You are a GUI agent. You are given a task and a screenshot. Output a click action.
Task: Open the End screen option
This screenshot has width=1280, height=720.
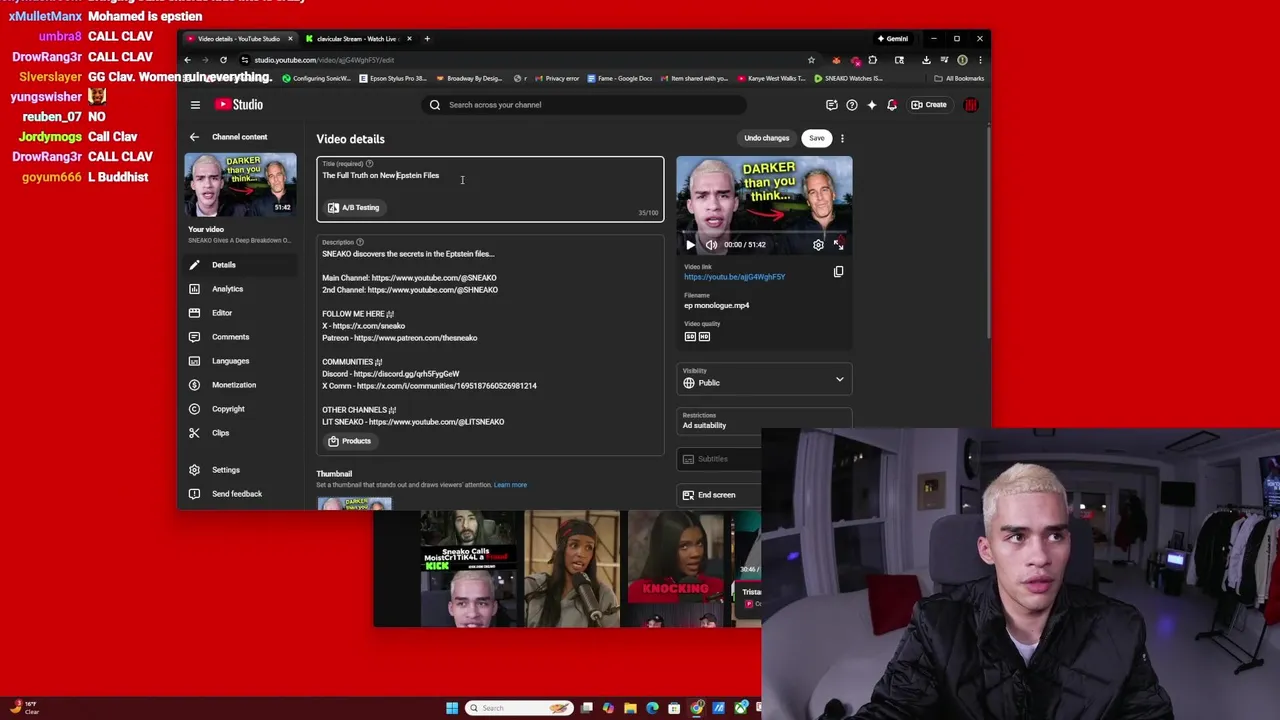[719, 495]
